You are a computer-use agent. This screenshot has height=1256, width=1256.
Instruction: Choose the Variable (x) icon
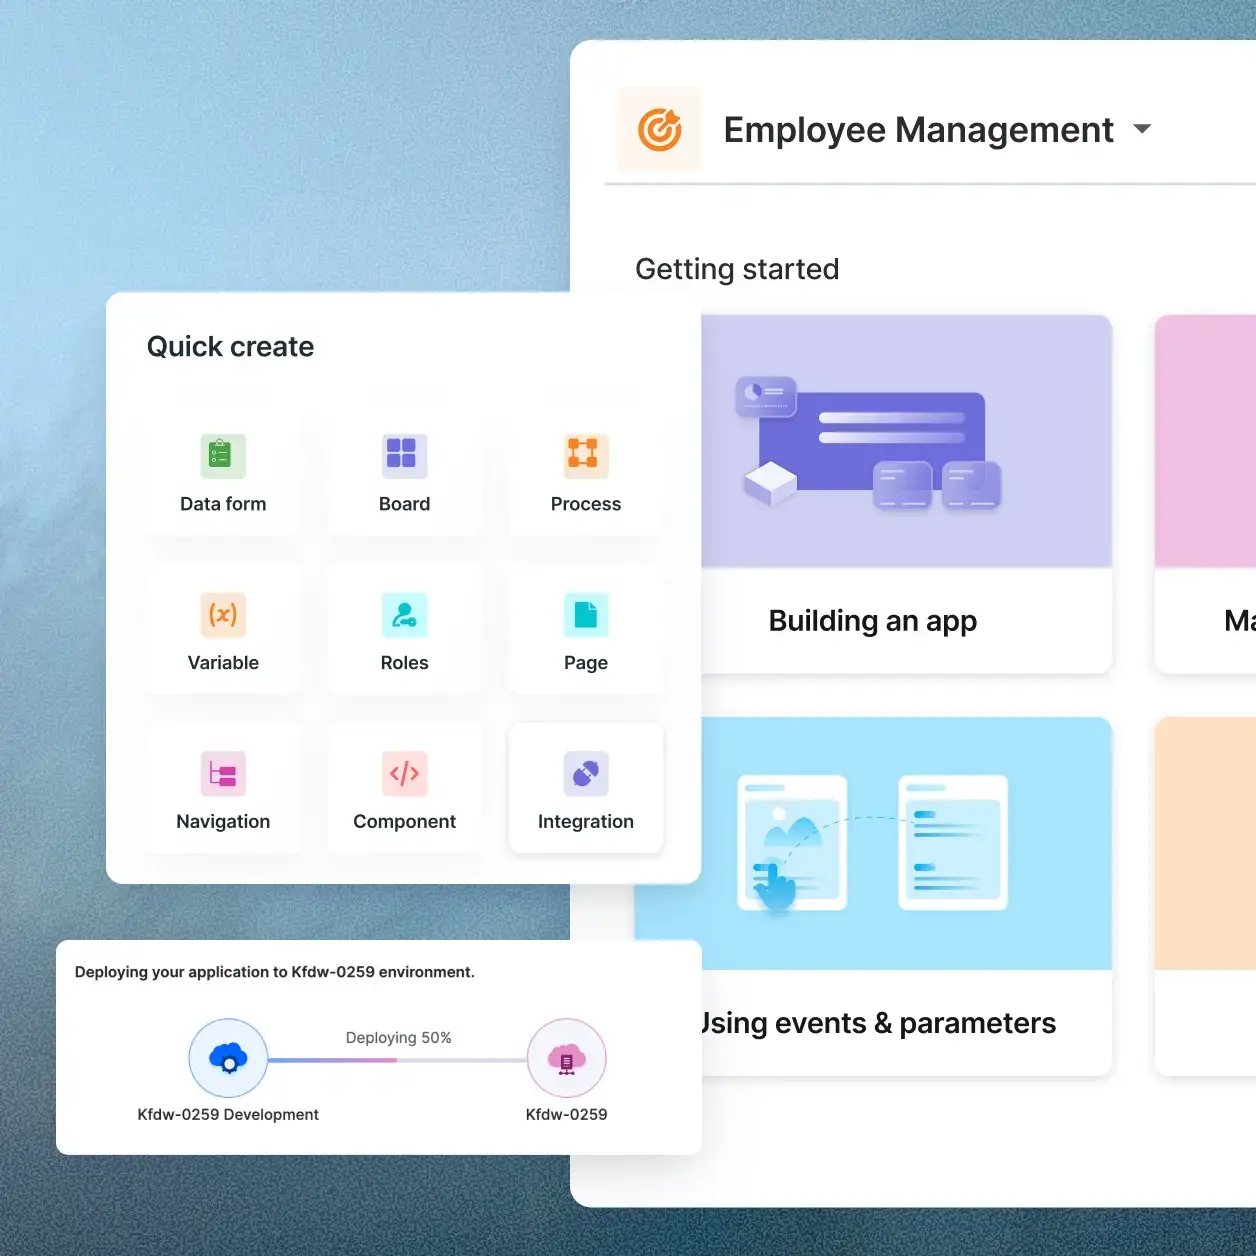click(x=223, y=614)
